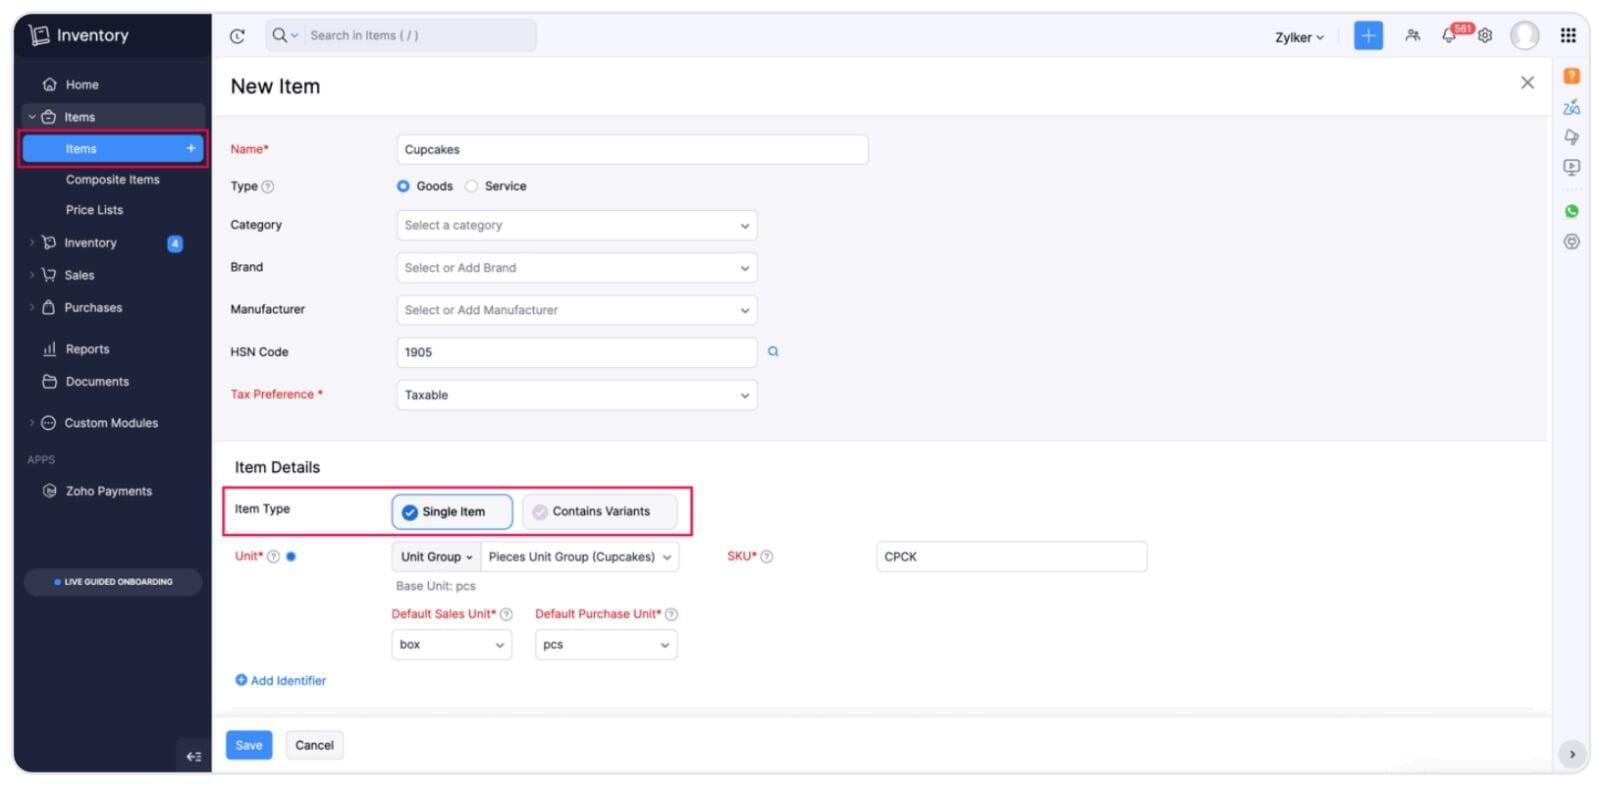Open the Category dropdown

[576, 226]
